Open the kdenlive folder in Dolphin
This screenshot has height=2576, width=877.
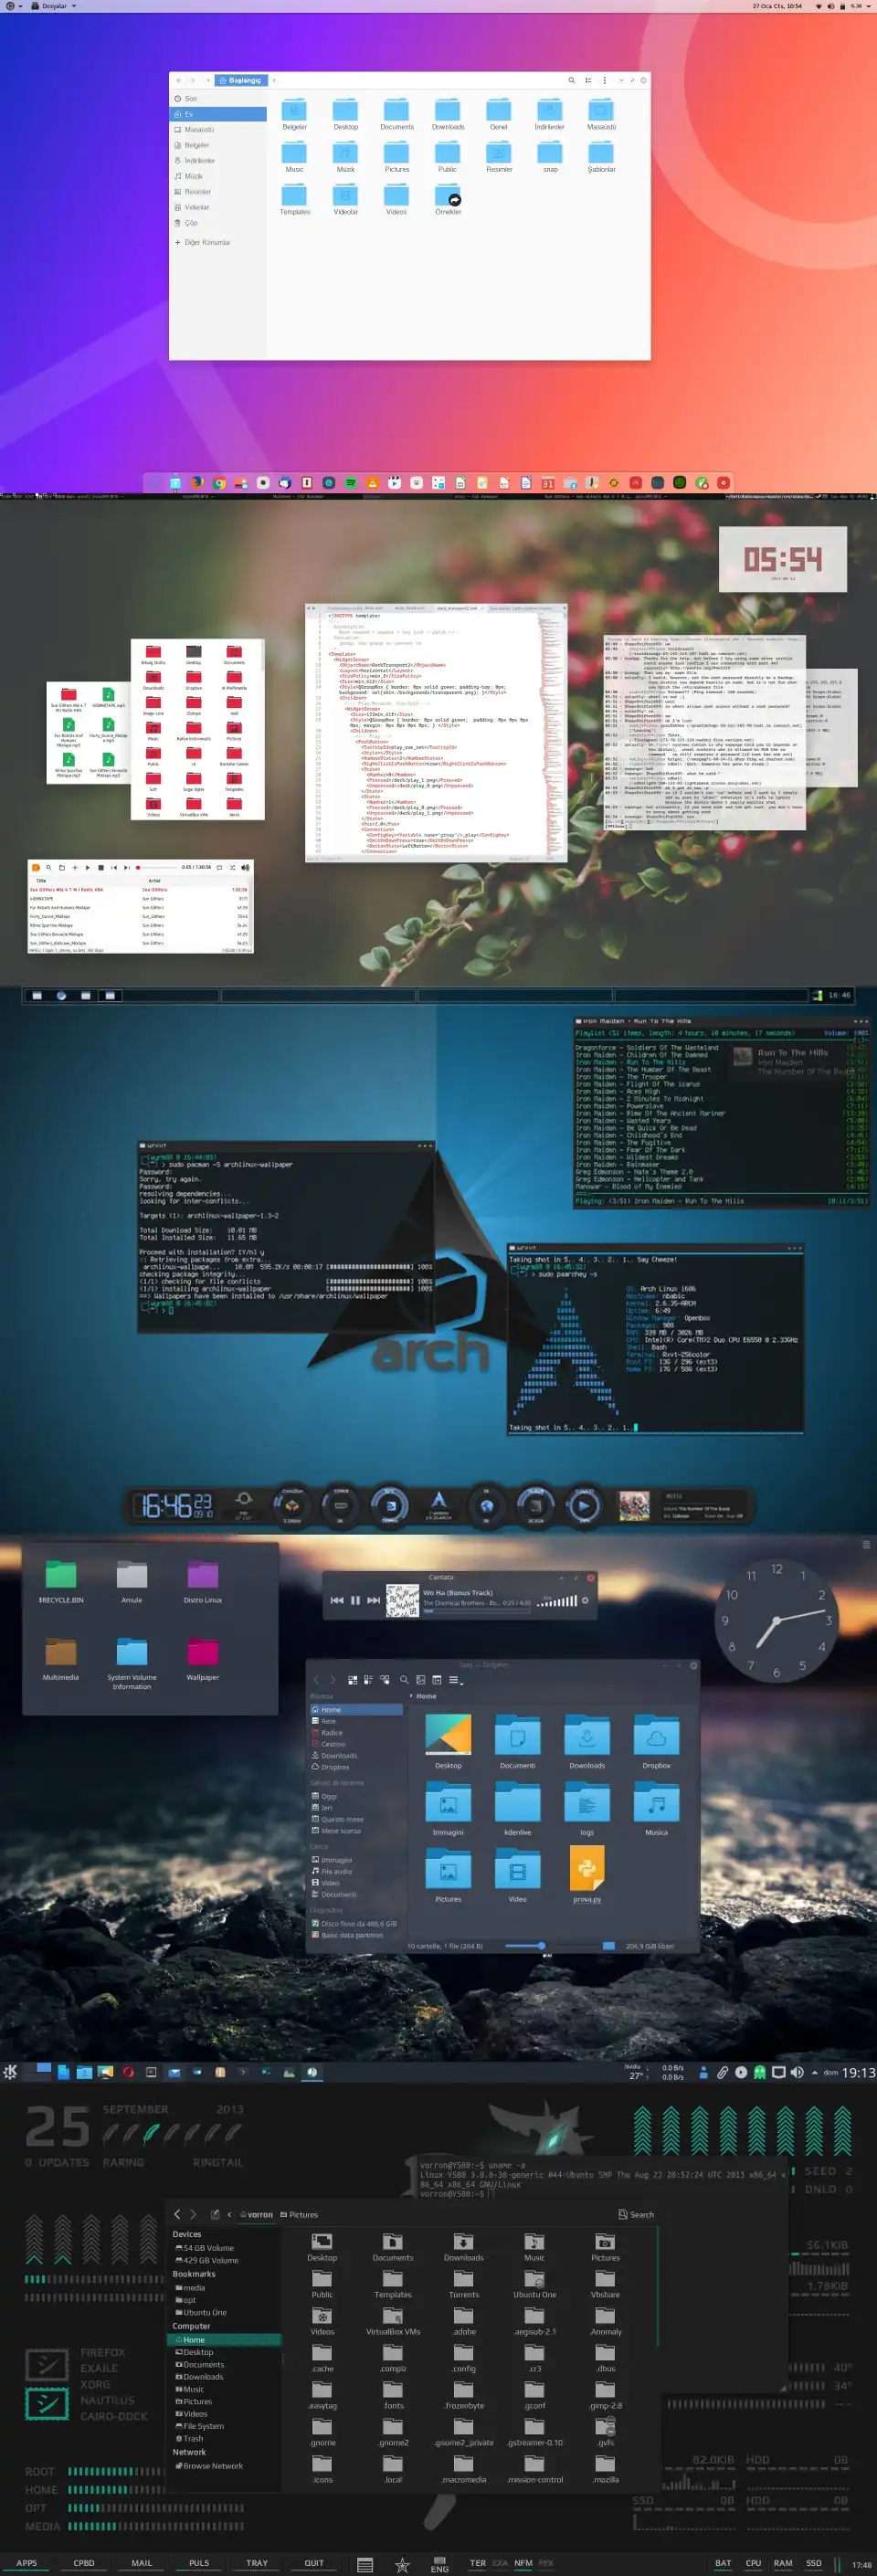click(x=518, y=1809)
